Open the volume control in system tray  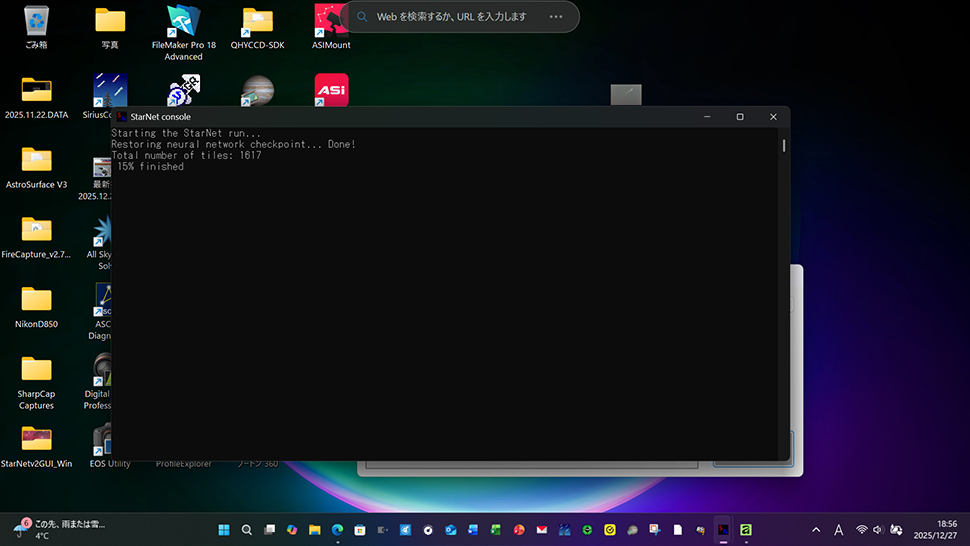click(x=877, y=530)
